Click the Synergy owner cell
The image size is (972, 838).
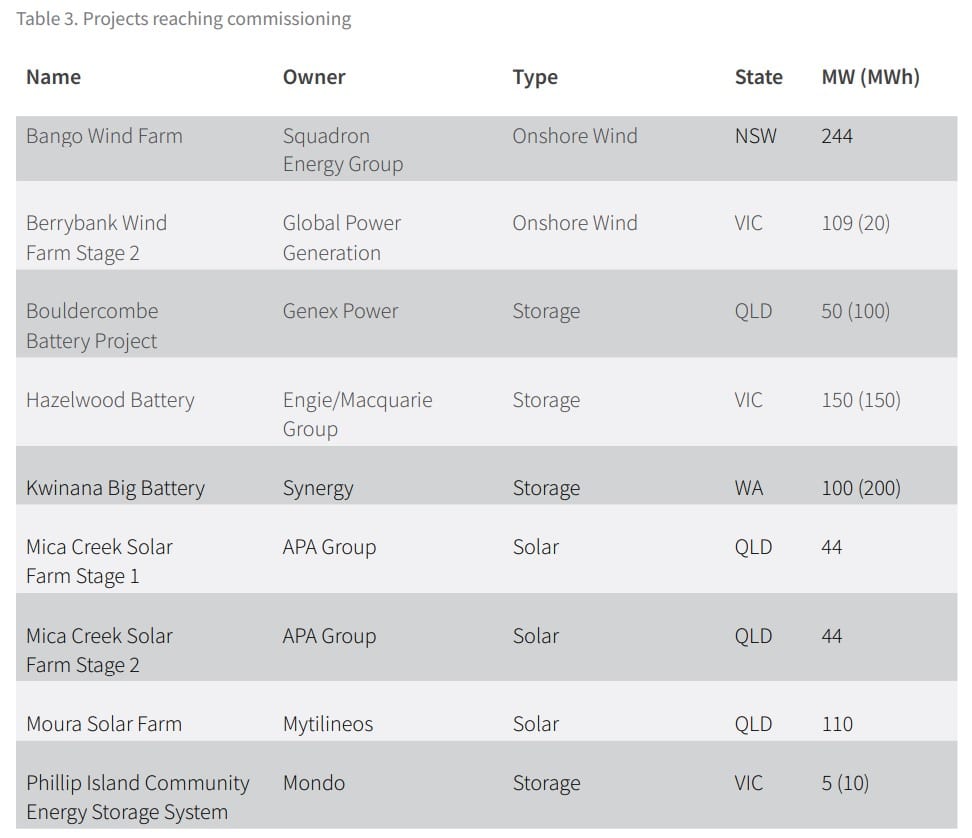[318, 488]
